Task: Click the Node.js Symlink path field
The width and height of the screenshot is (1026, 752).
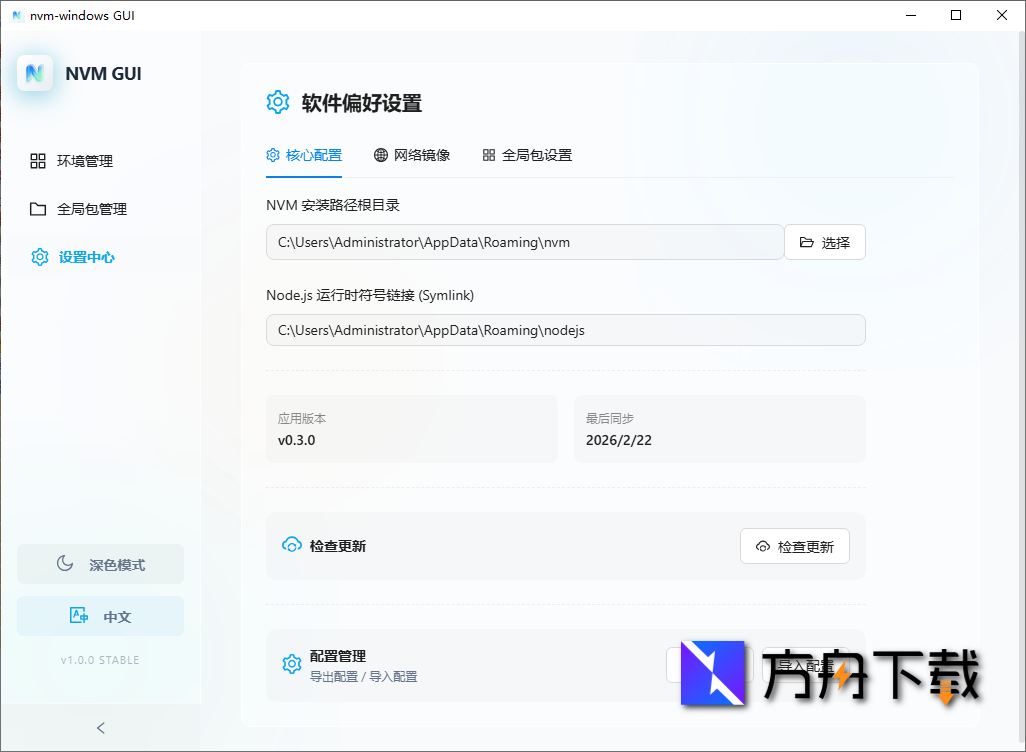Action: [565, 330]
